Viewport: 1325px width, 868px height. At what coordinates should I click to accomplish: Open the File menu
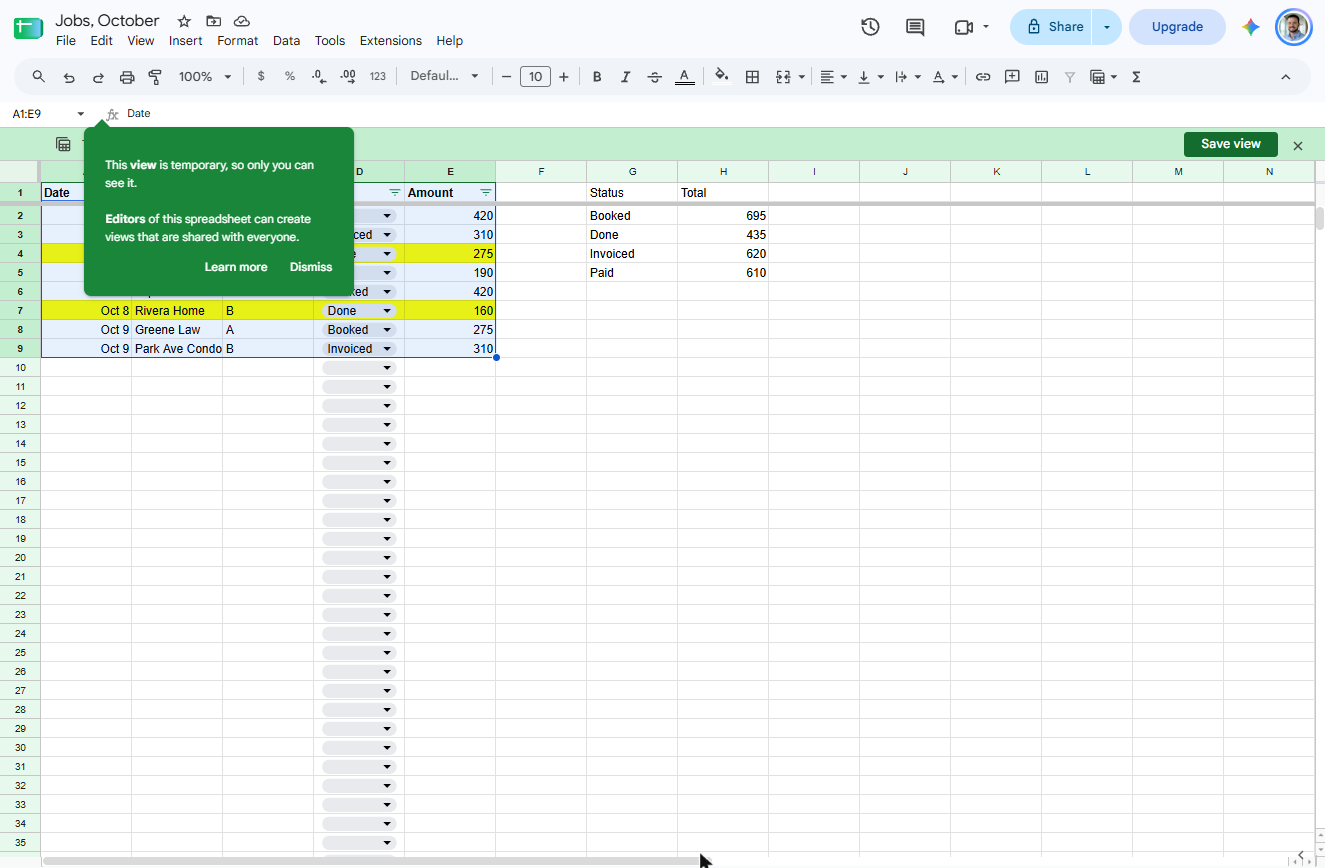click(66, 41)
